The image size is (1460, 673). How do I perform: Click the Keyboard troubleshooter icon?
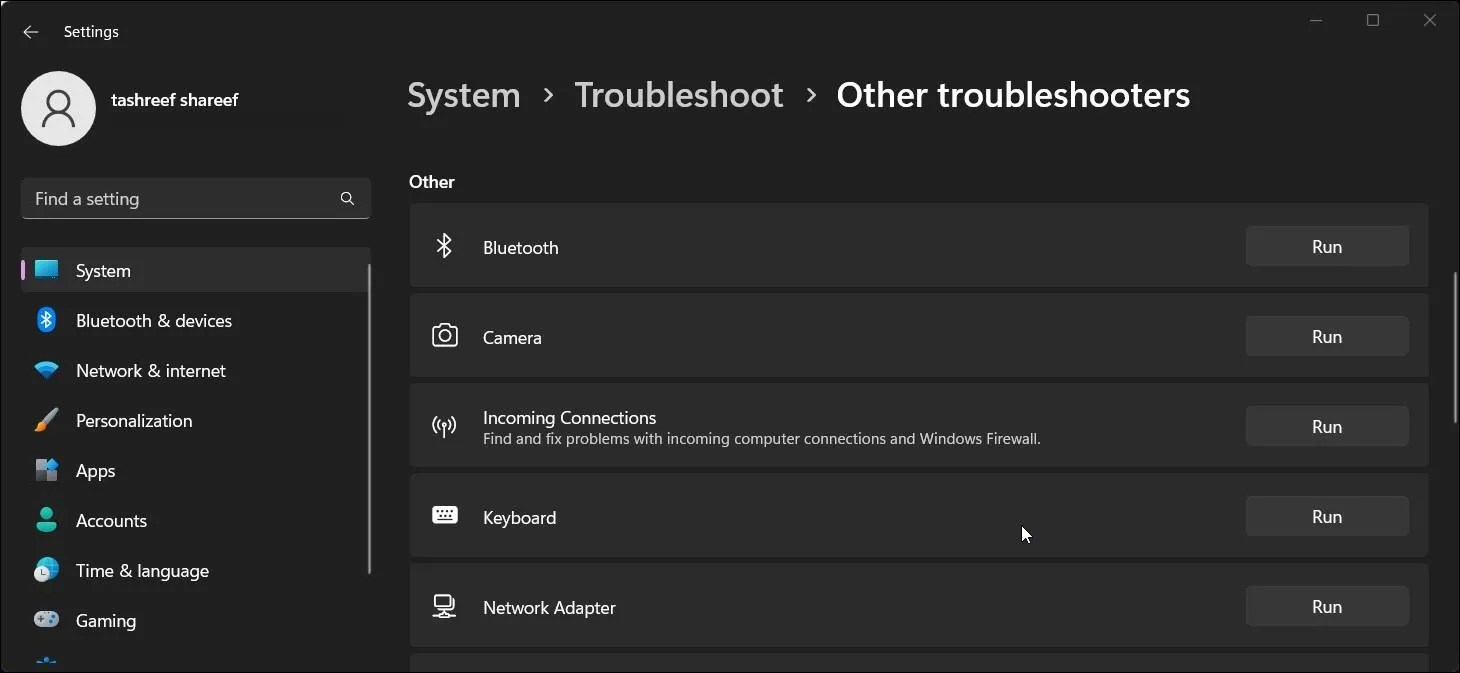click(x=444, y=515)
